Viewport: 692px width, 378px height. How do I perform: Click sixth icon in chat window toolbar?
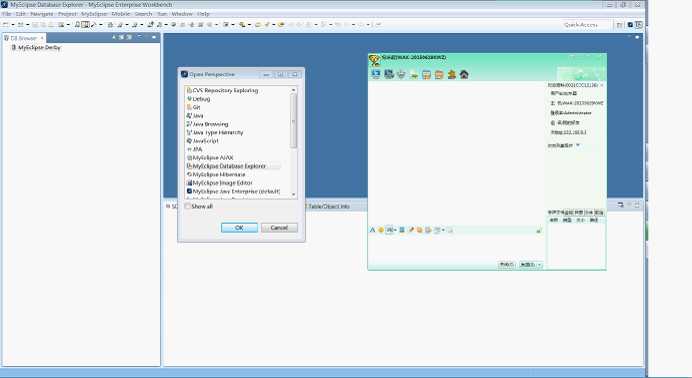tap(439, 75)
